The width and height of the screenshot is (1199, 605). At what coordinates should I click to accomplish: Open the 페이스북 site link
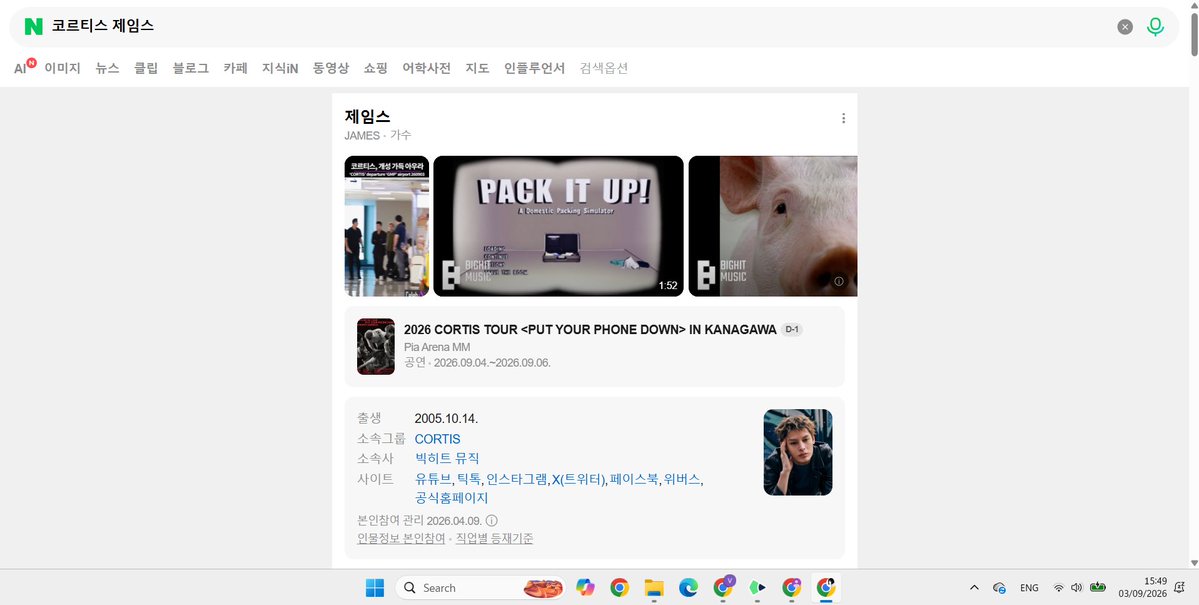(634, 480)
